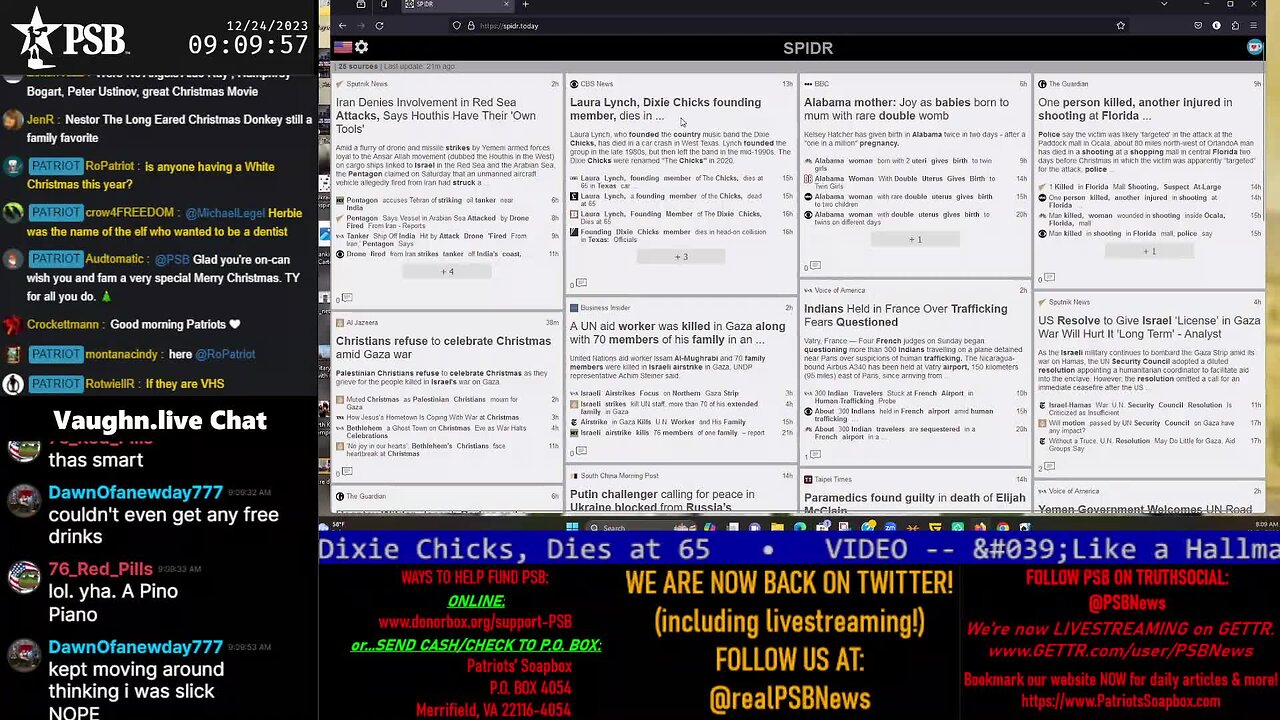Open the Windows Start menu
The height and width of the screenshot is (720, 1280).
click(572, 527)
